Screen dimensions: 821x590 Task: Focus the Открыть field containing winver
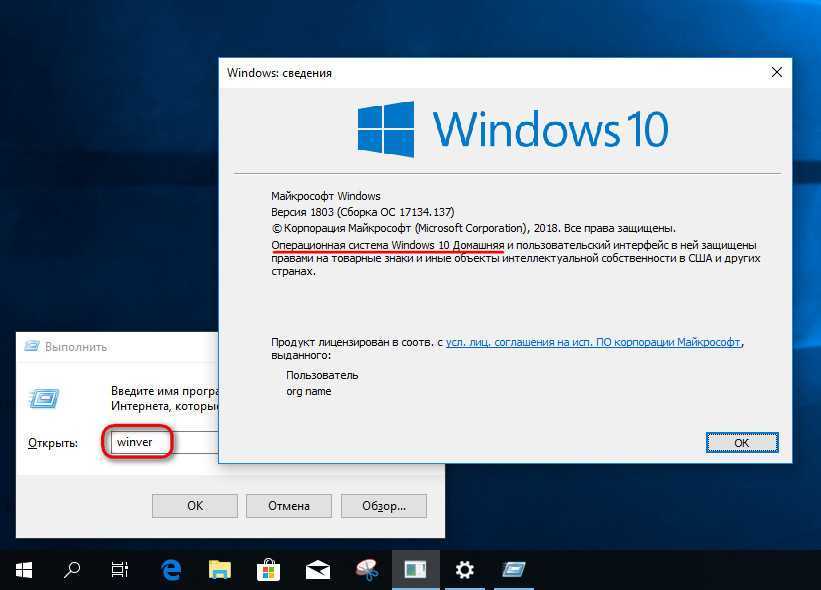click(x=164, y=442)
